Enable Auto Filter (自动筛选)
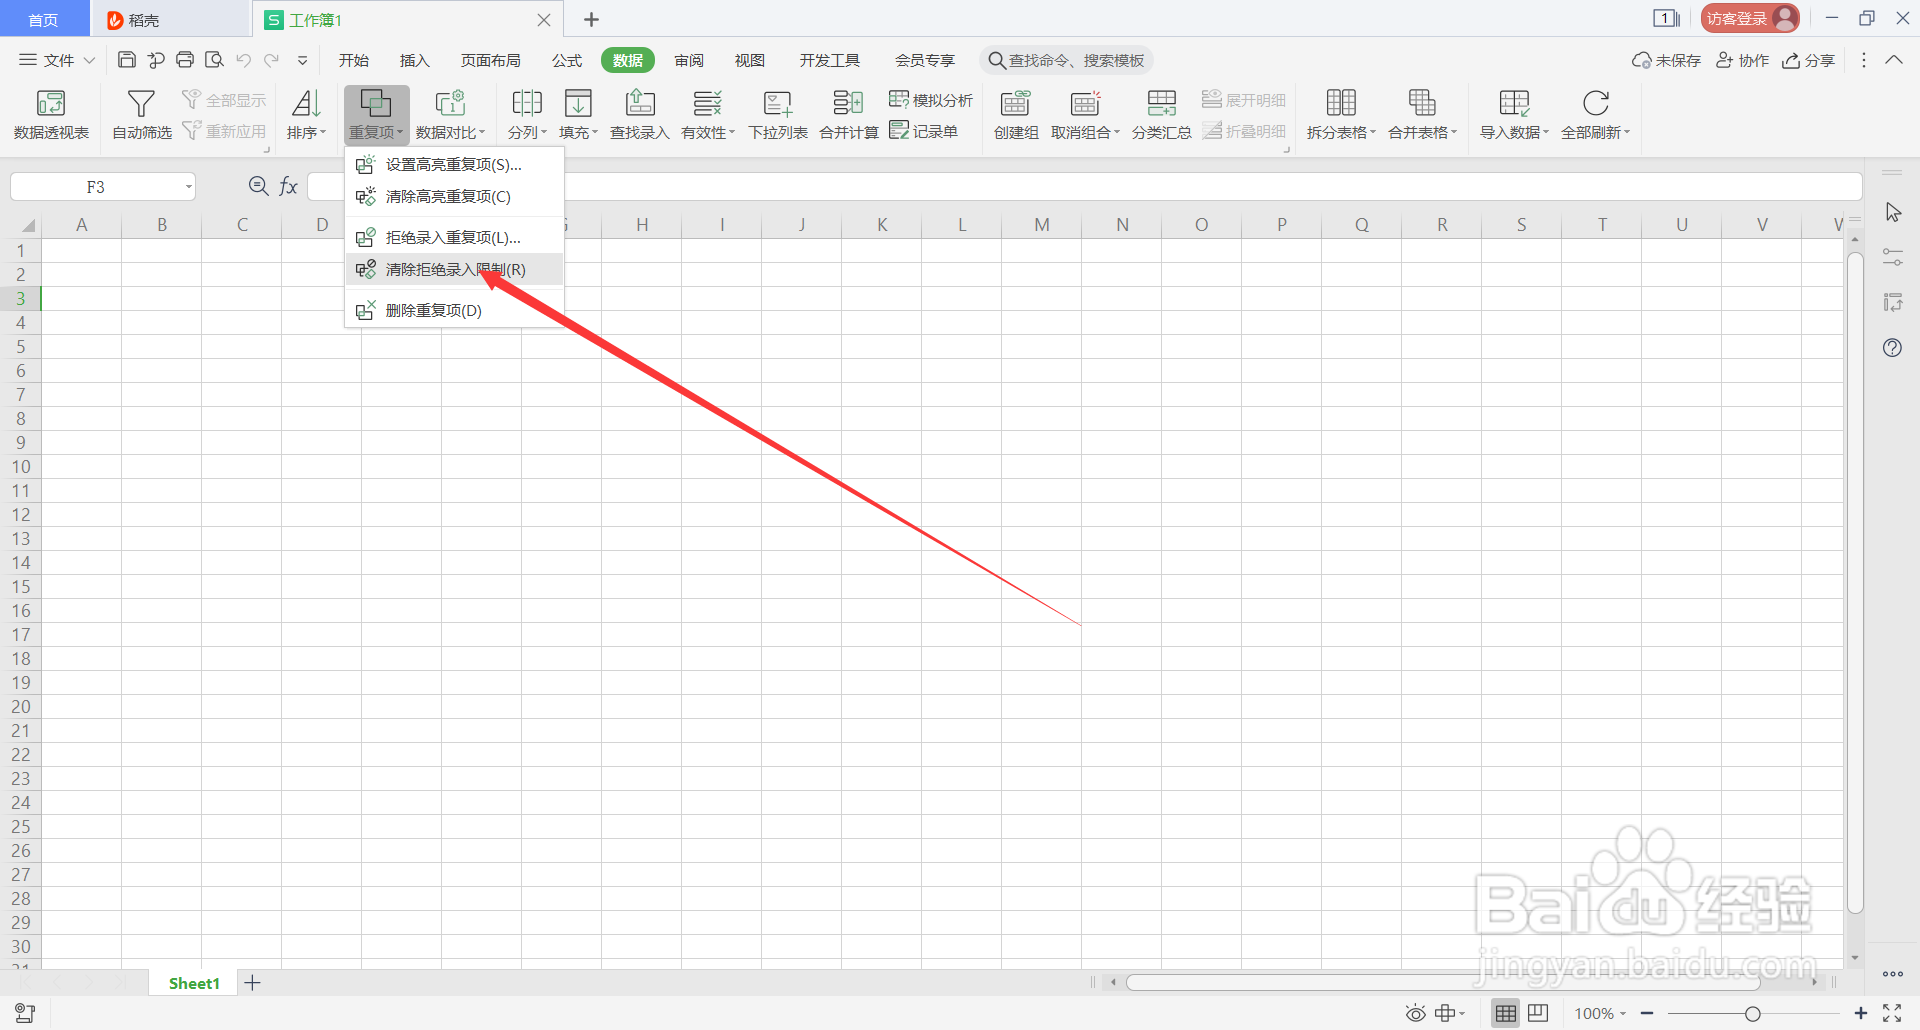The height and width of the screenshot is (1030, 1920). pyautogui.click(x=141, y=115)
